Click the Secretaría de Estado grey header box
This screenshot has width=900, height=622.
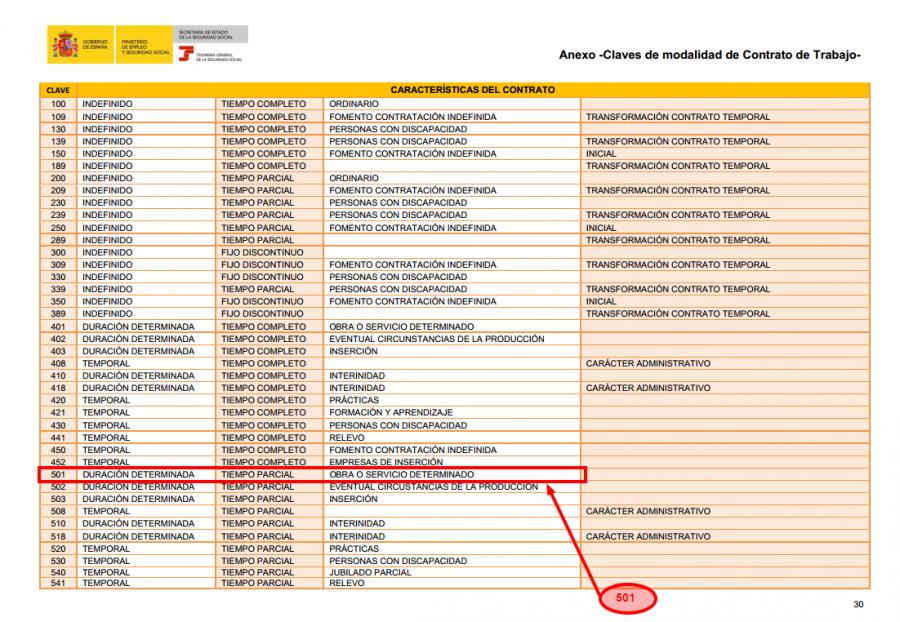pos(210,35)
